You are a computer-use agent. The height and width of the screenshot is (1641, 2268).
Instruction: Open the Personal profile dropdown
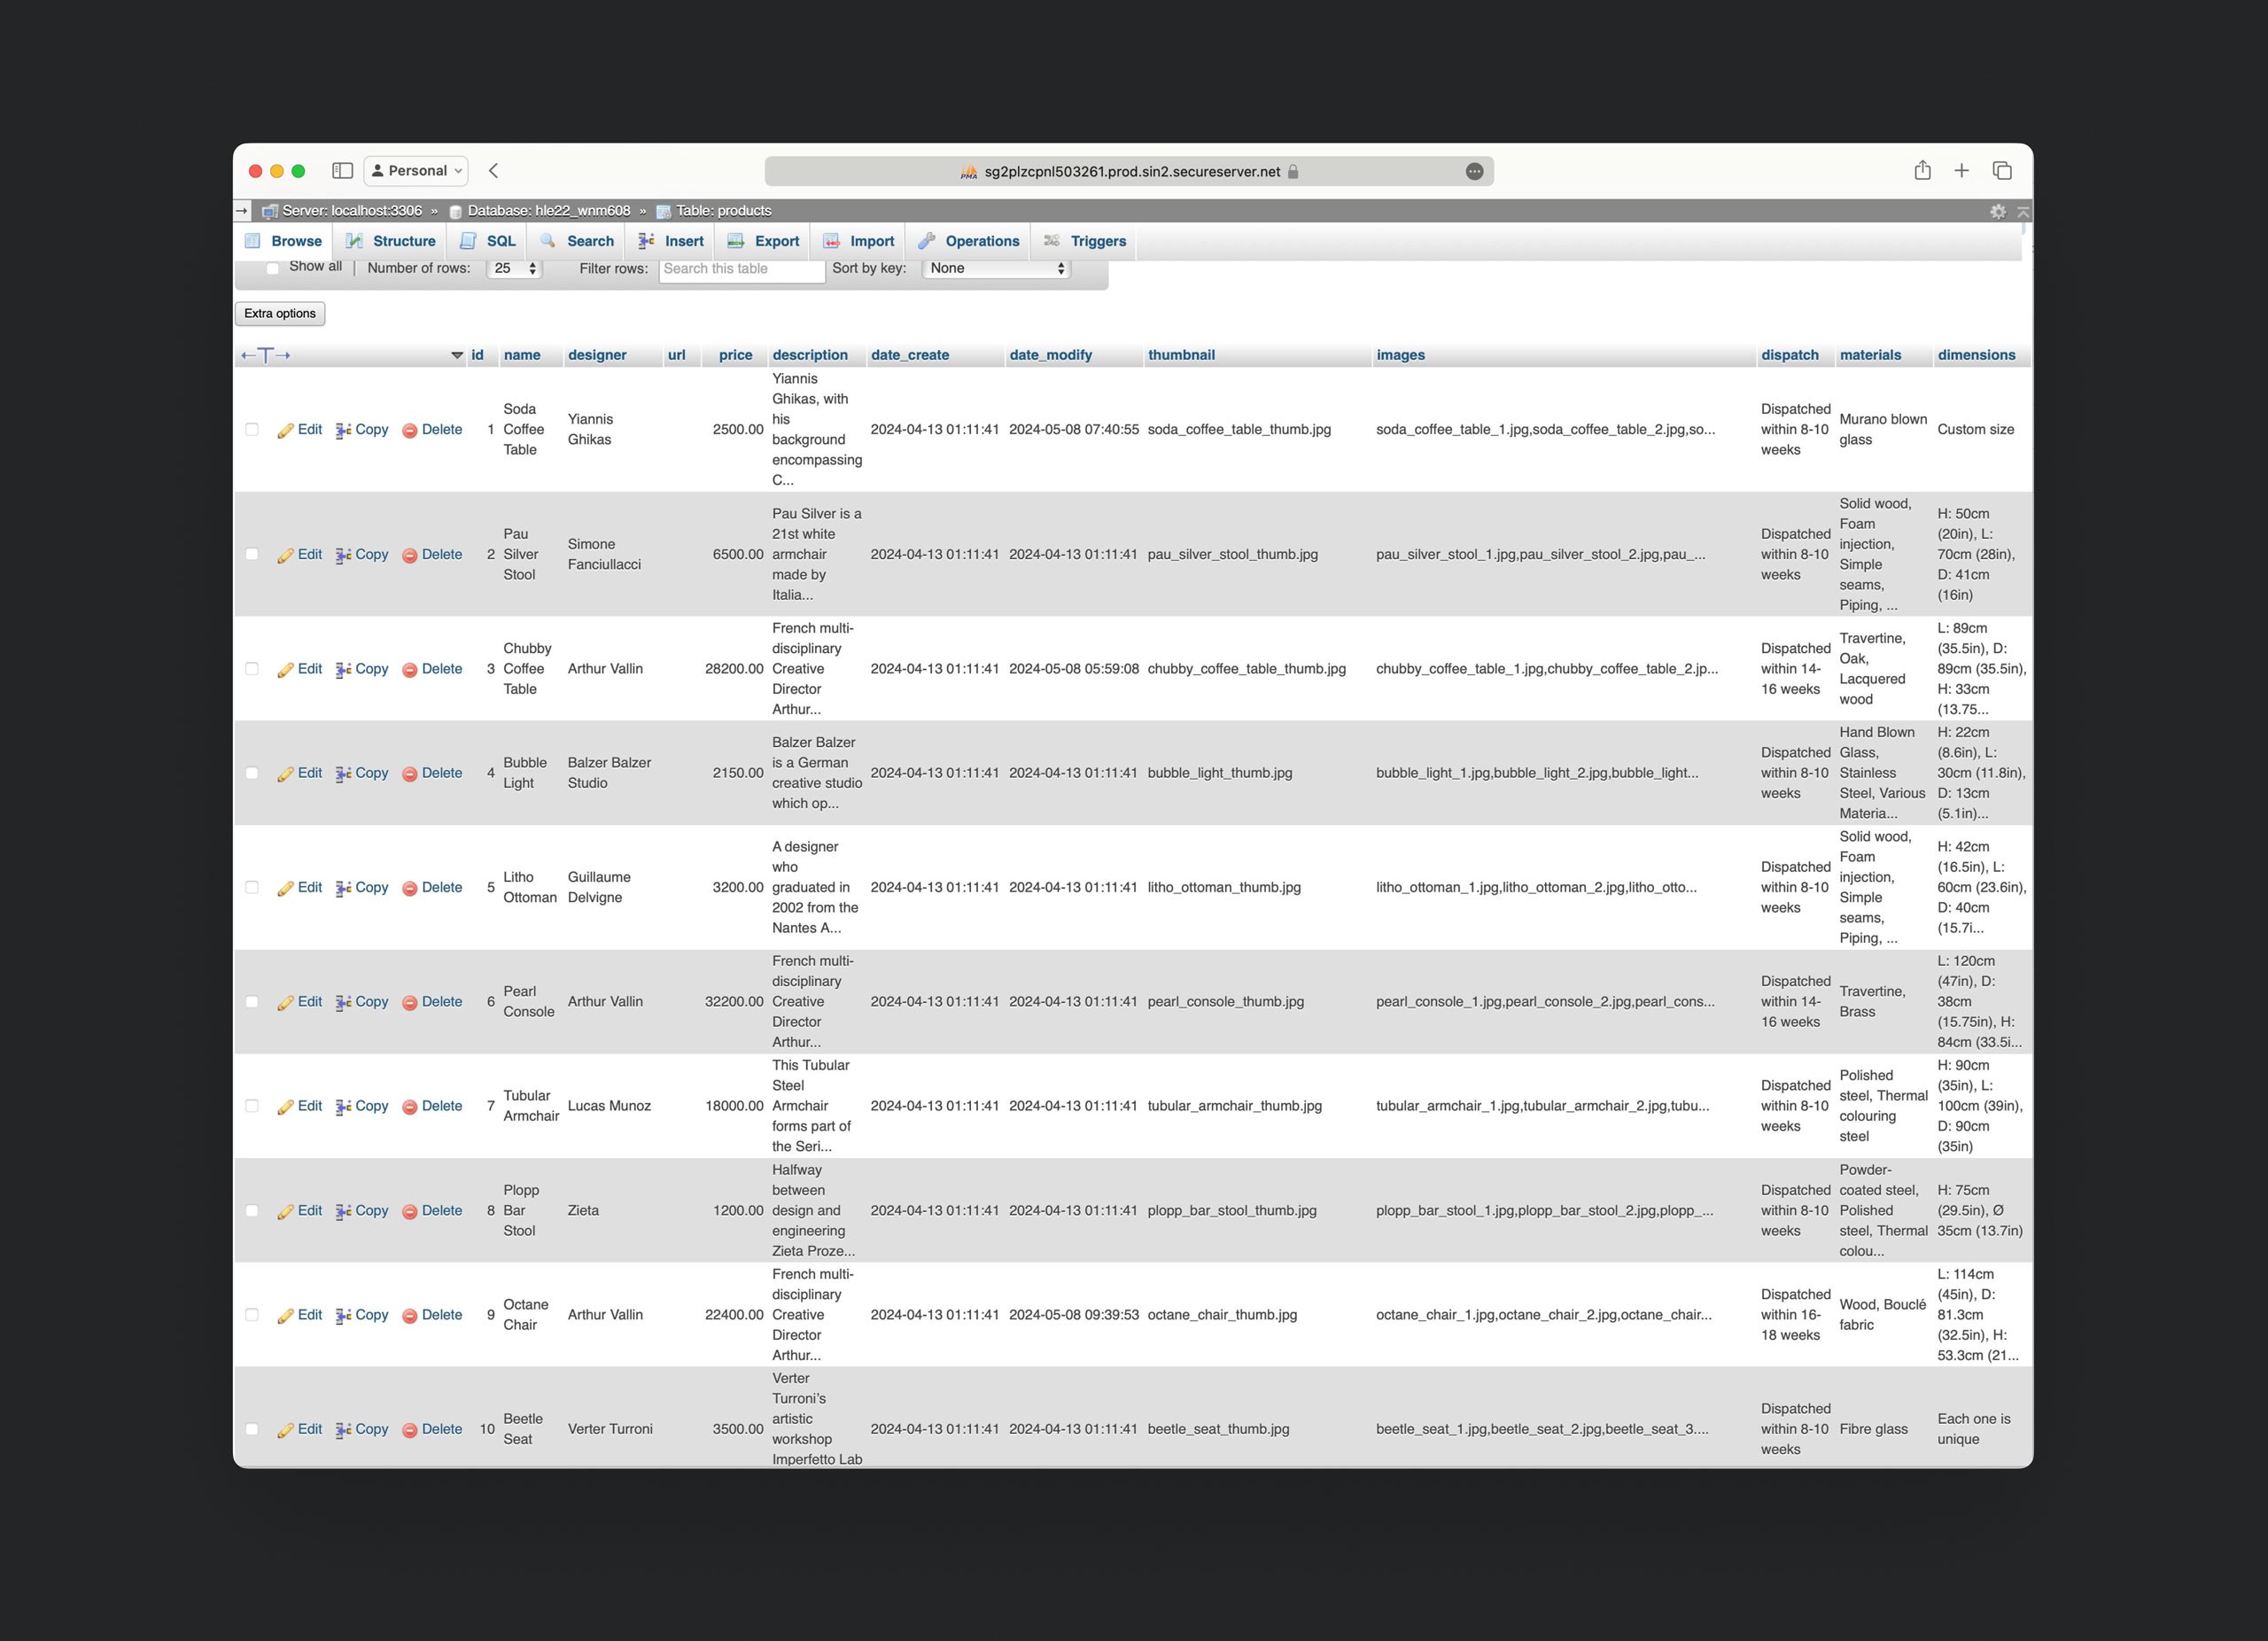tap(416, 171)
